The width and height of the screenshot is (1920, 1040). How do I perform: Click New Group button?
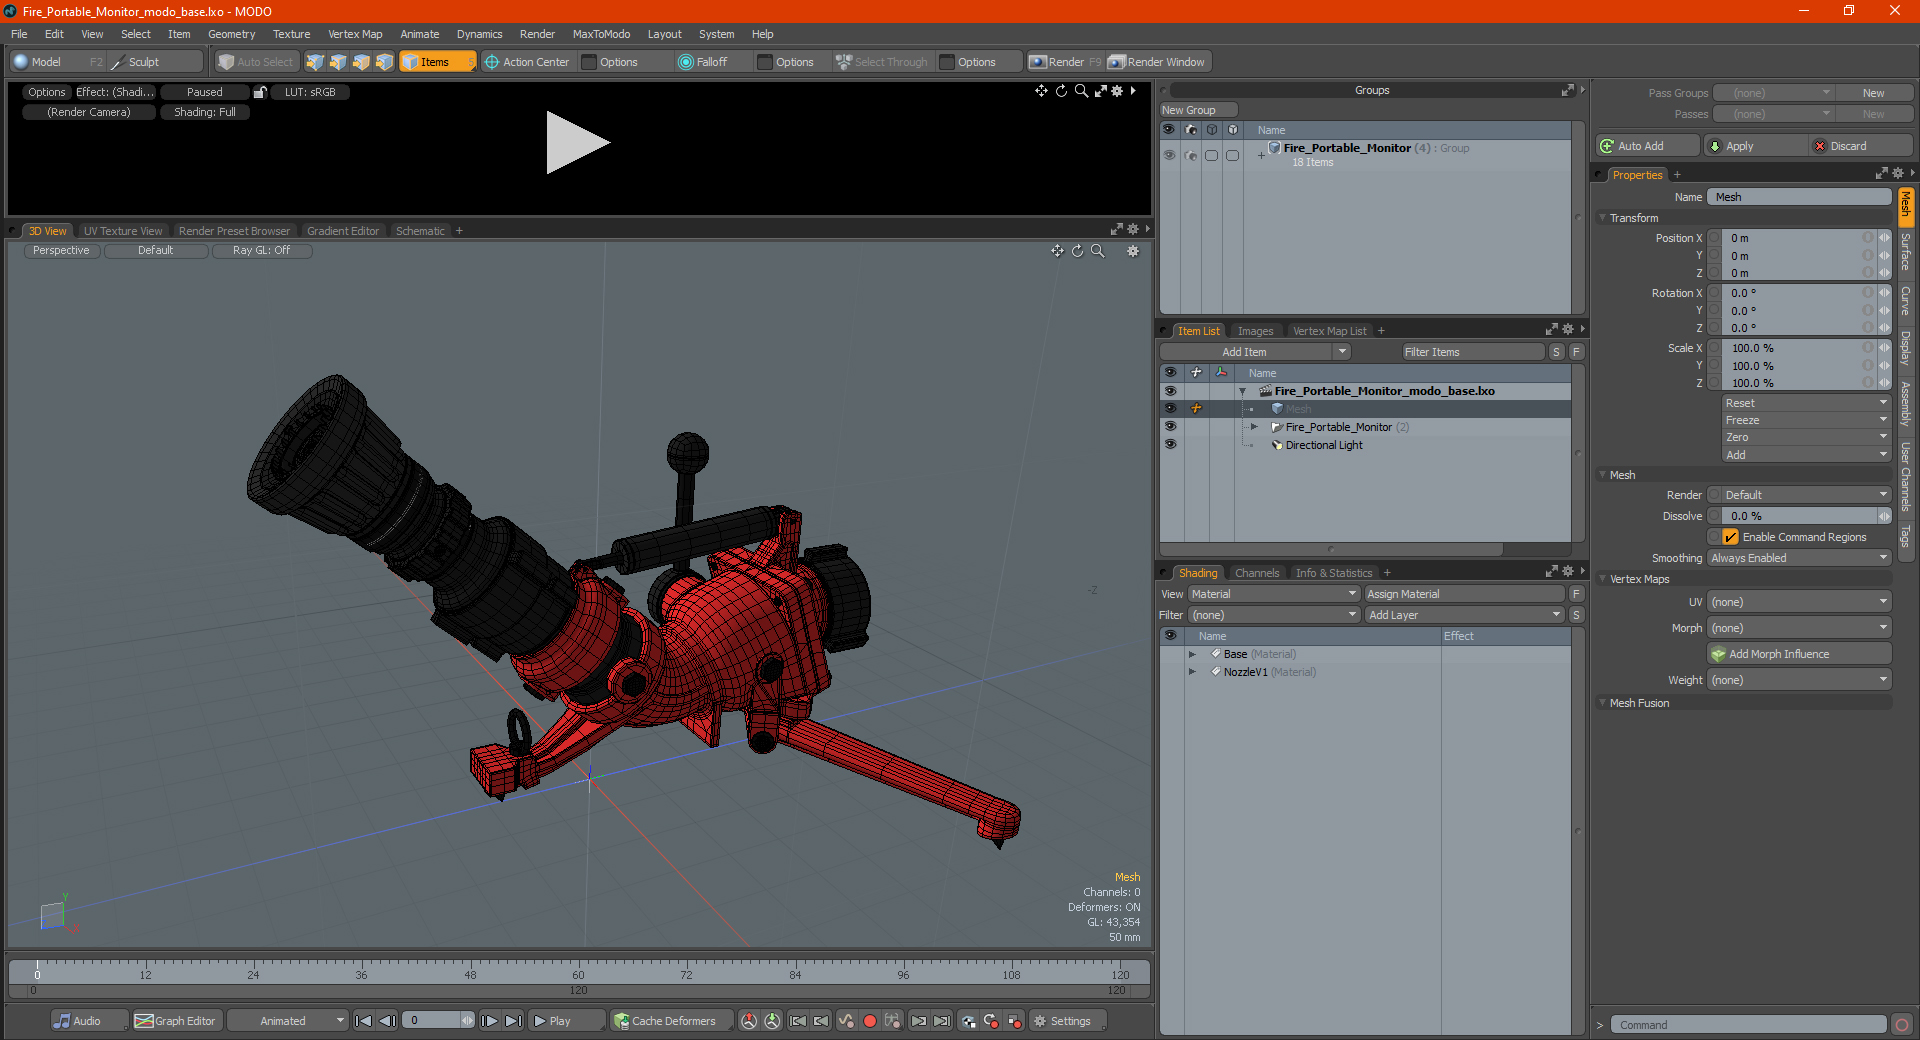pos(1199,110)
